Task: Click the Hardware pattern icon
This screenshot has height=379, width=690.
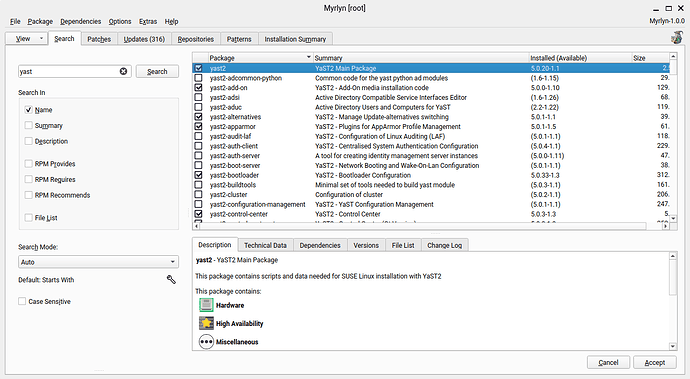Action: (206, 305)
